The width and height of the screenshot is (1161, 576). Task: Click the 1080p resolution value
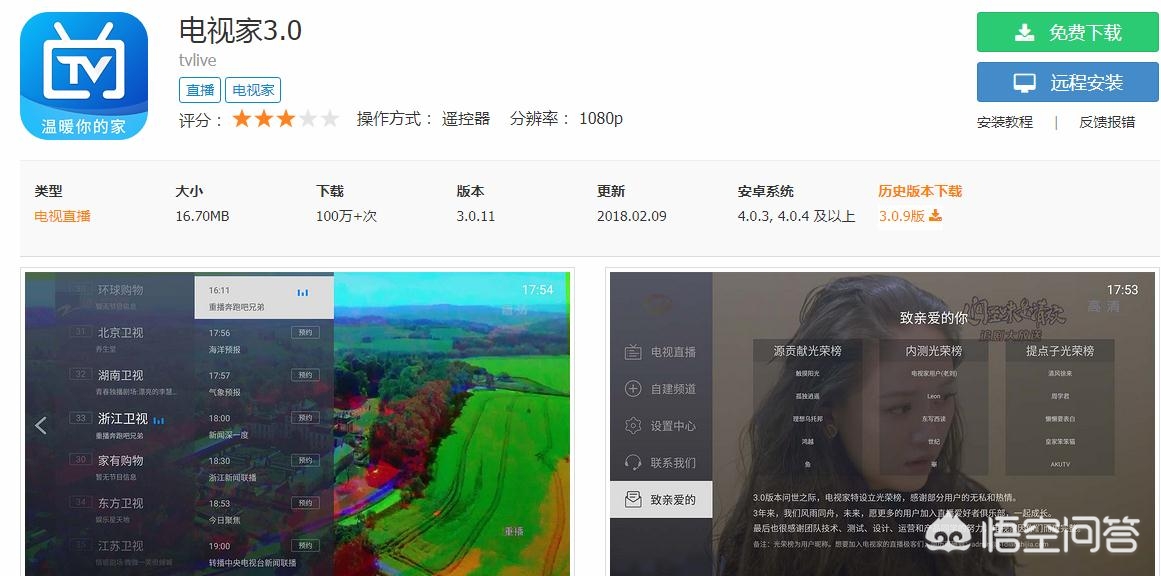click(x=600, y=118)
